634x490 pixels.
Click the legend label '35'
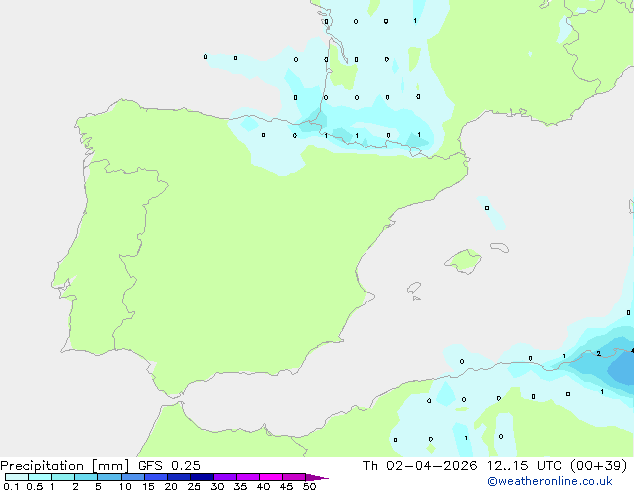click(240, 486)
